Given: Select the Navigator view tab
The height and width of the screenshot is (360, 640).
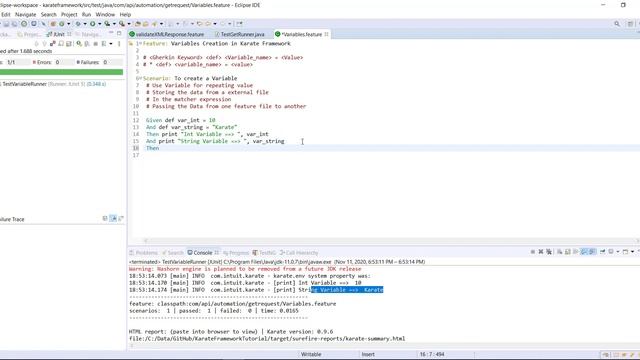Looking at the screenshot, I should [x=88, y=34].
